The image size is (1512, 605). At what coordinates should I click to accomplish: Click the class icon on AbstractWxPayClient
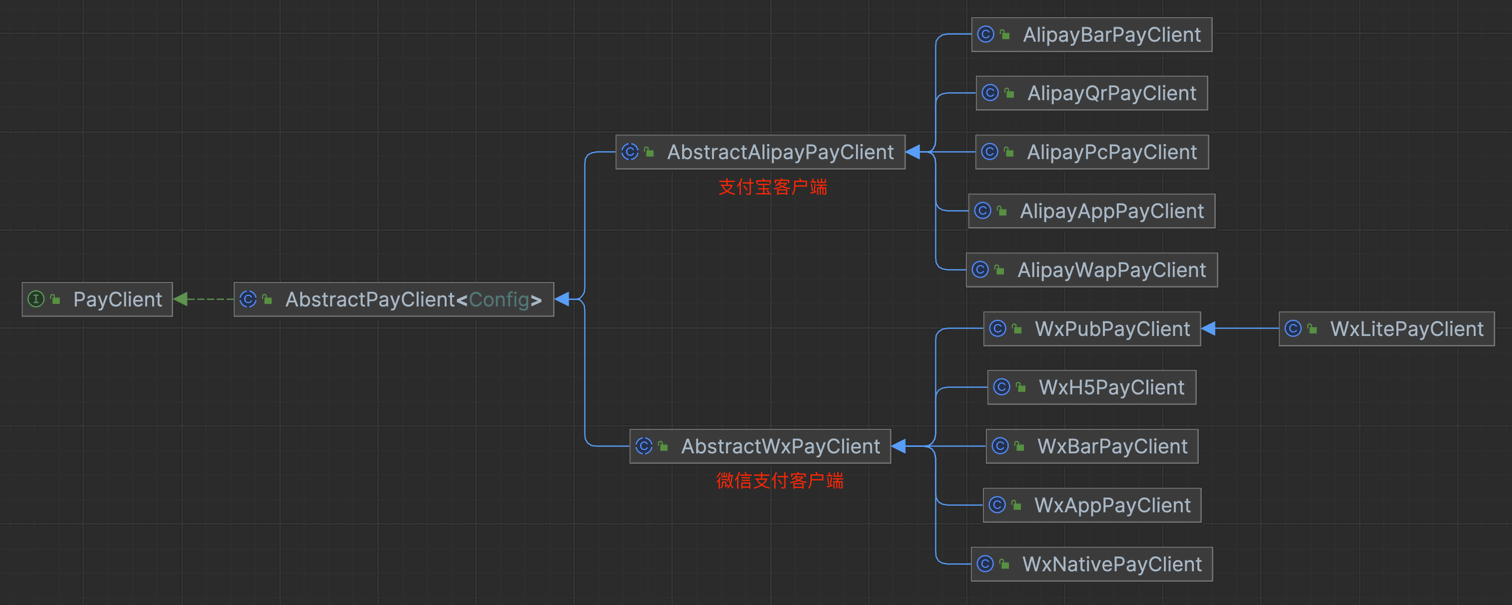click(644, 446)
